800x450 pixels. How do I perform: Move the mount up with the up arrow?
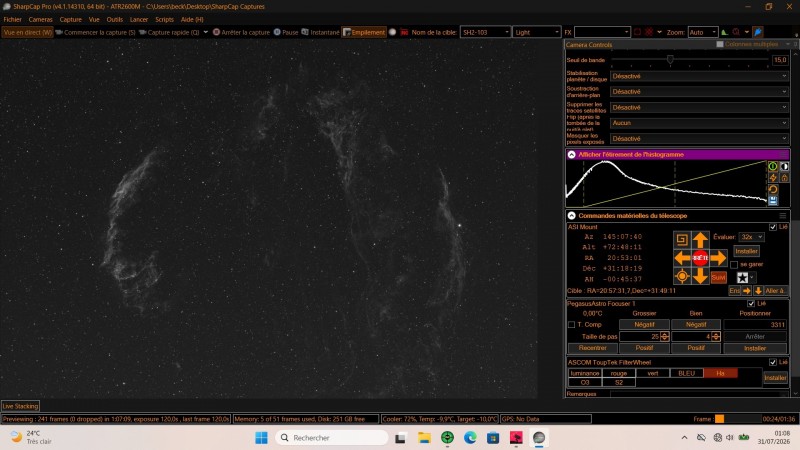(700, 240)
